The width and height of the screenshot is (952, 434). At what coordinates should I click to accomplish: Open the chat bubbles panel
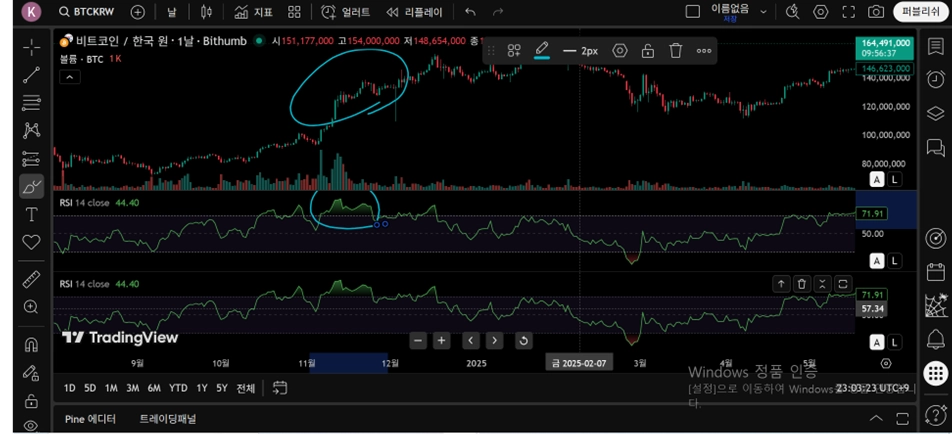click(936, 147)
